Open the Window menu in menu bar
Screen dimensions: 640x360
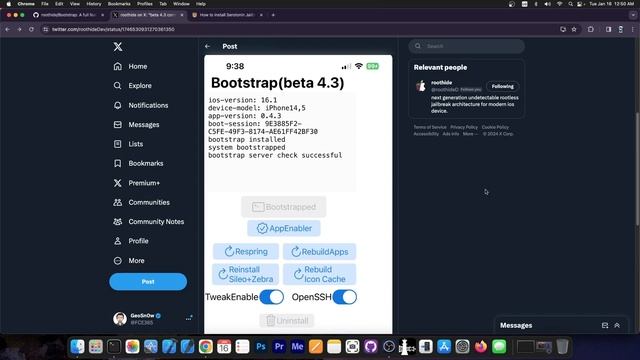click(x=181, y=4)
